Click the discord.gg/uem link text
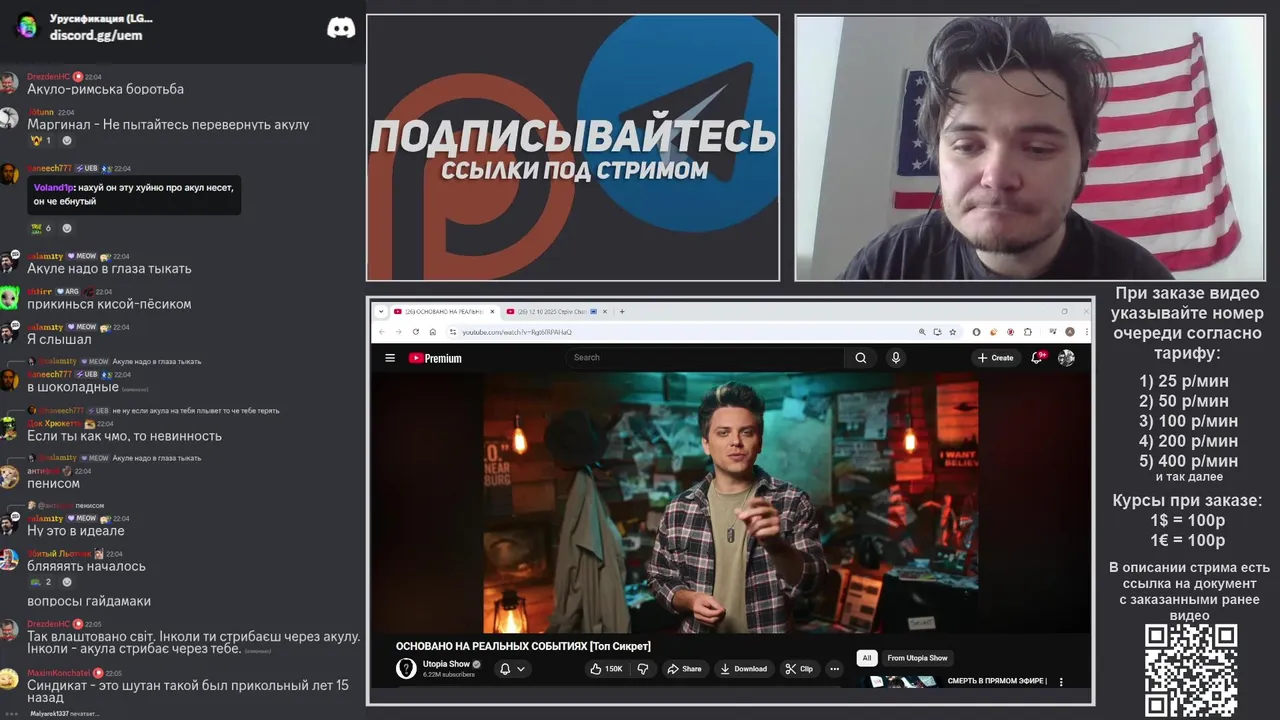Screen dimensions: 1280x720 coord(96,35)
